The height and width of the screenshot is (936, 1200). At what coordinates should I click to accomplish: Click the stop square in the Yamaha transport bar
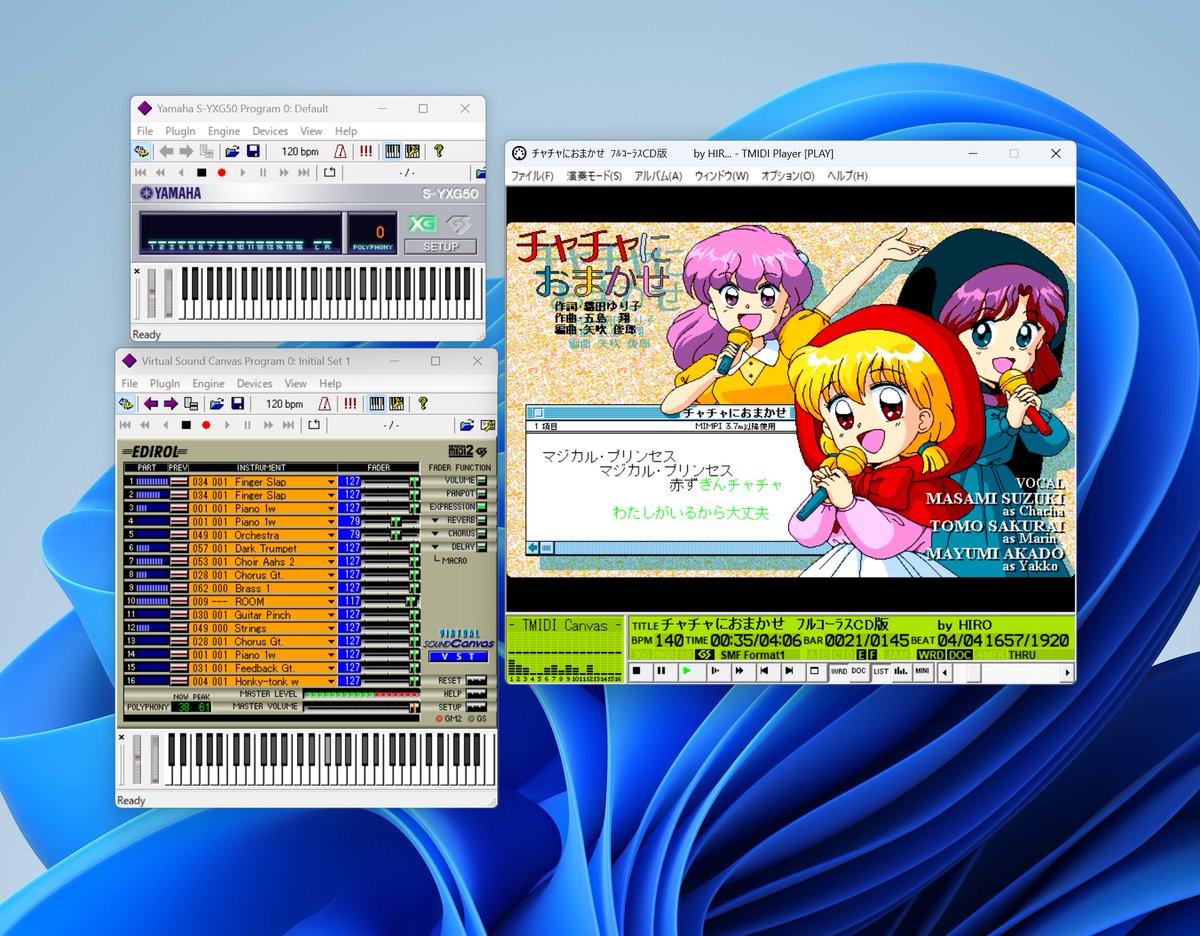[201, 172]
